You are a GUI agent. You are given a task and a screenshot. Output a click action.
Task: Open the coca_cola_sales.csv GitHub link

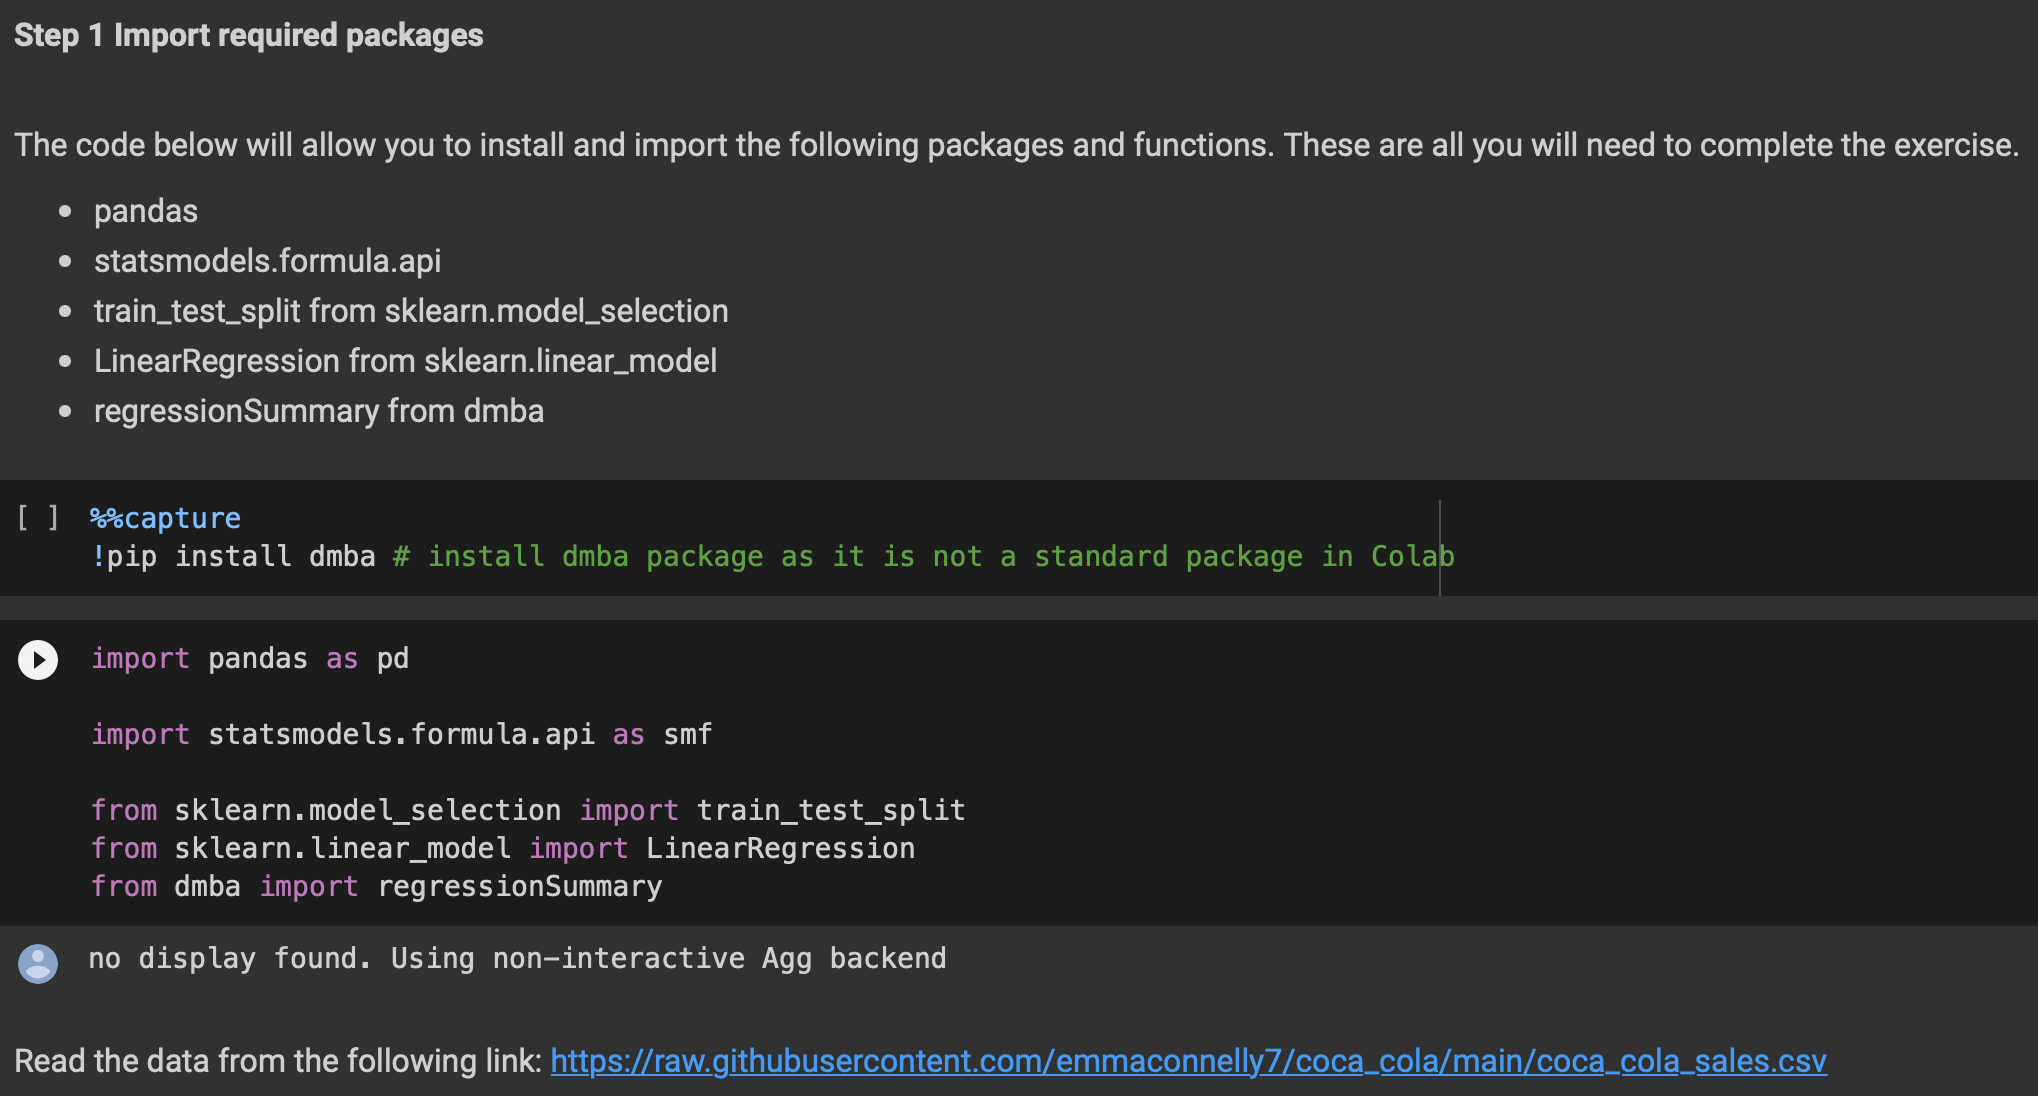pyautogui.click(x=1188, y=1061)
